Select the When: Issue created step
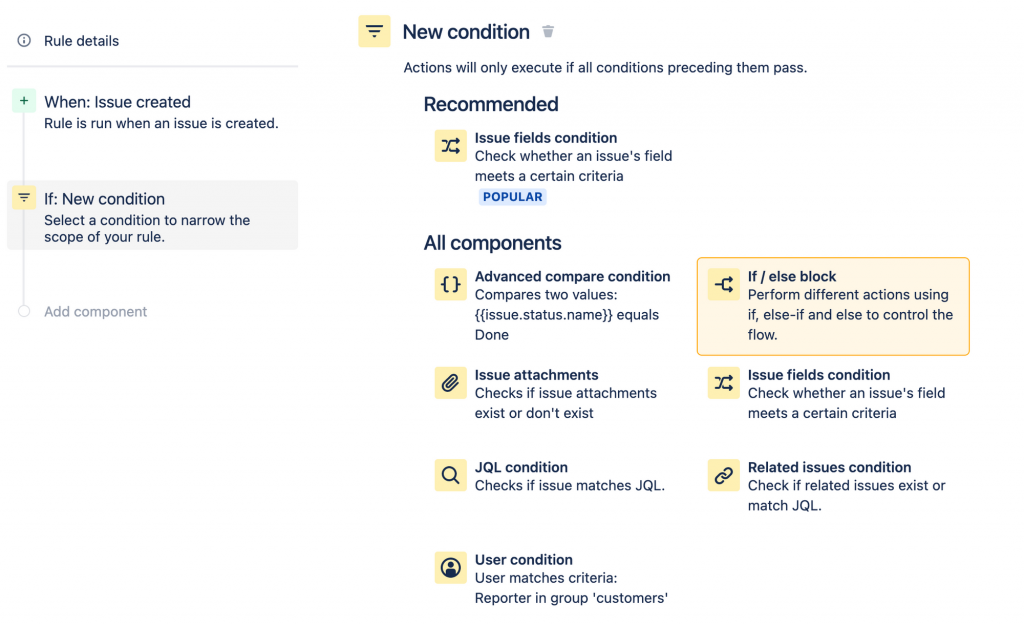This screenshot has height=624, width=1024. (117, 102)
